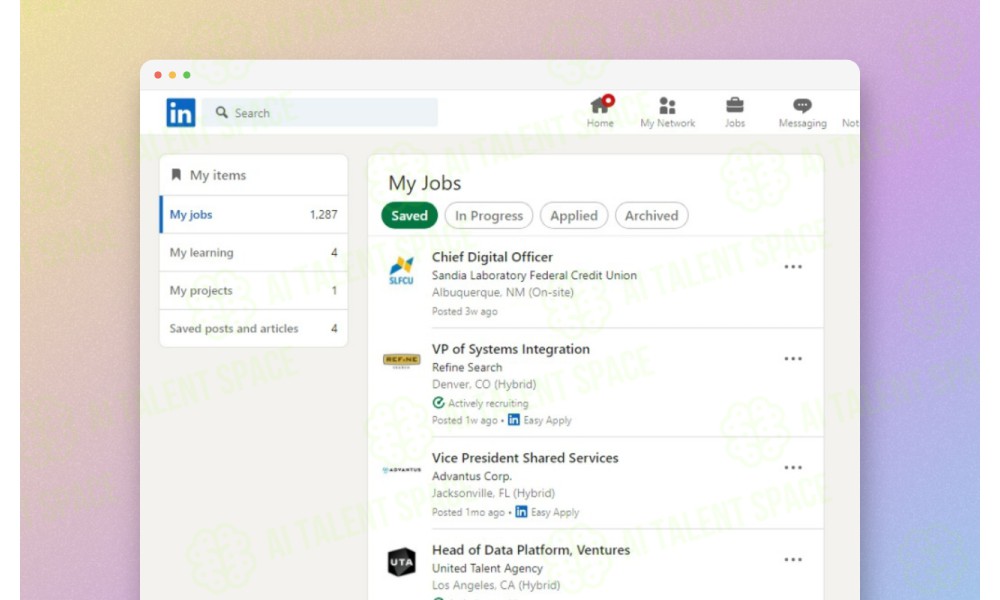This screenshot has width=1000, height=600.
Task: Click the Advantus Corp. company name
Action: 471,476
